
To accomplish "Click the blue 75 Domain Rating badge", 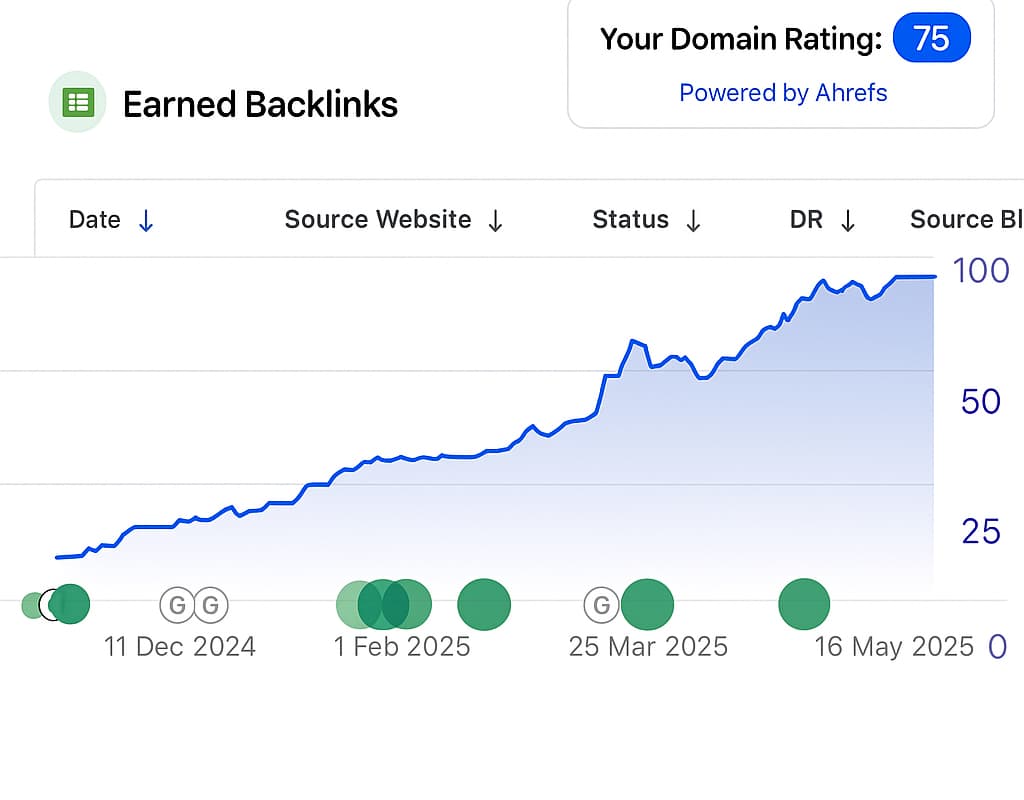I will tap(931, 39).
